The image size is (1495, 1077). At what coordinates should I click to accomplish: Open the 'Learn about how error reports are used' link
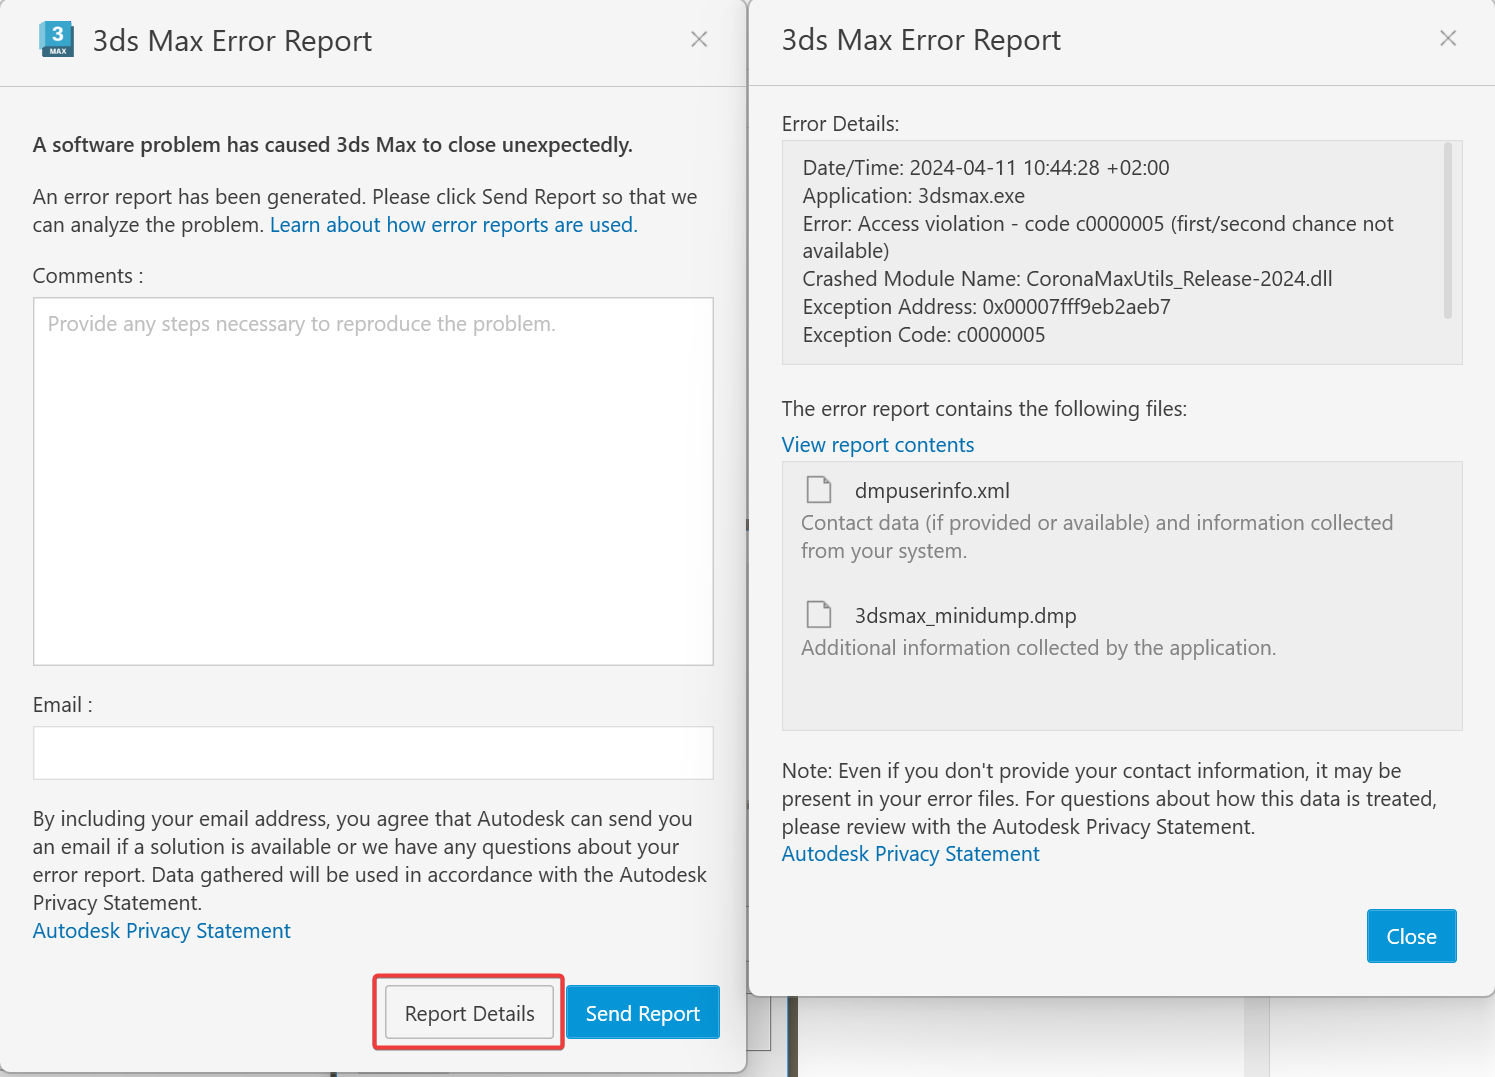(453, 225)
